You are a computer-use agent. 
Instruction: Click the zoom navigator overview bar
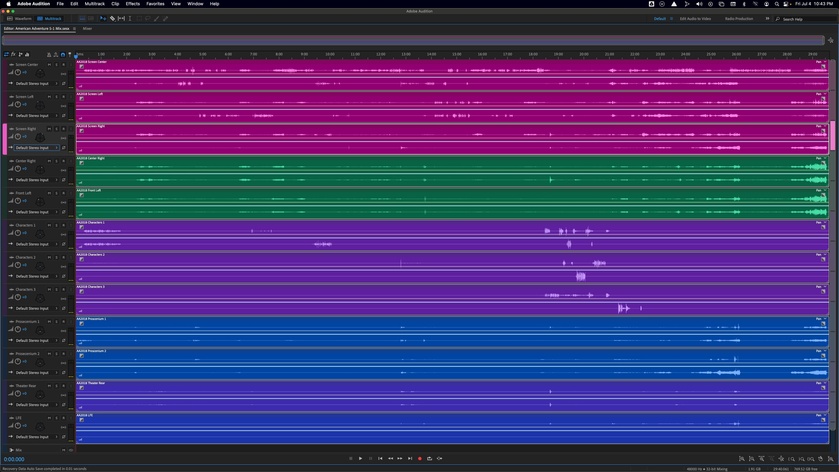413,40
